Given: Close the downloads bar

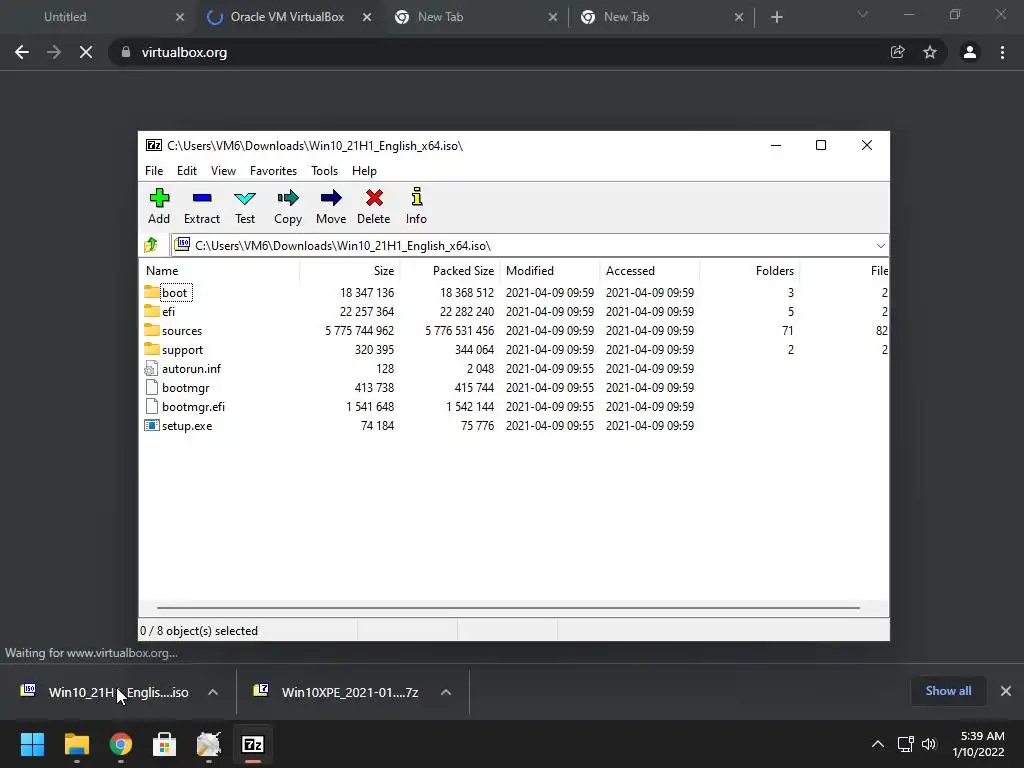Looking at the screenshot, I should (1006, 691).
